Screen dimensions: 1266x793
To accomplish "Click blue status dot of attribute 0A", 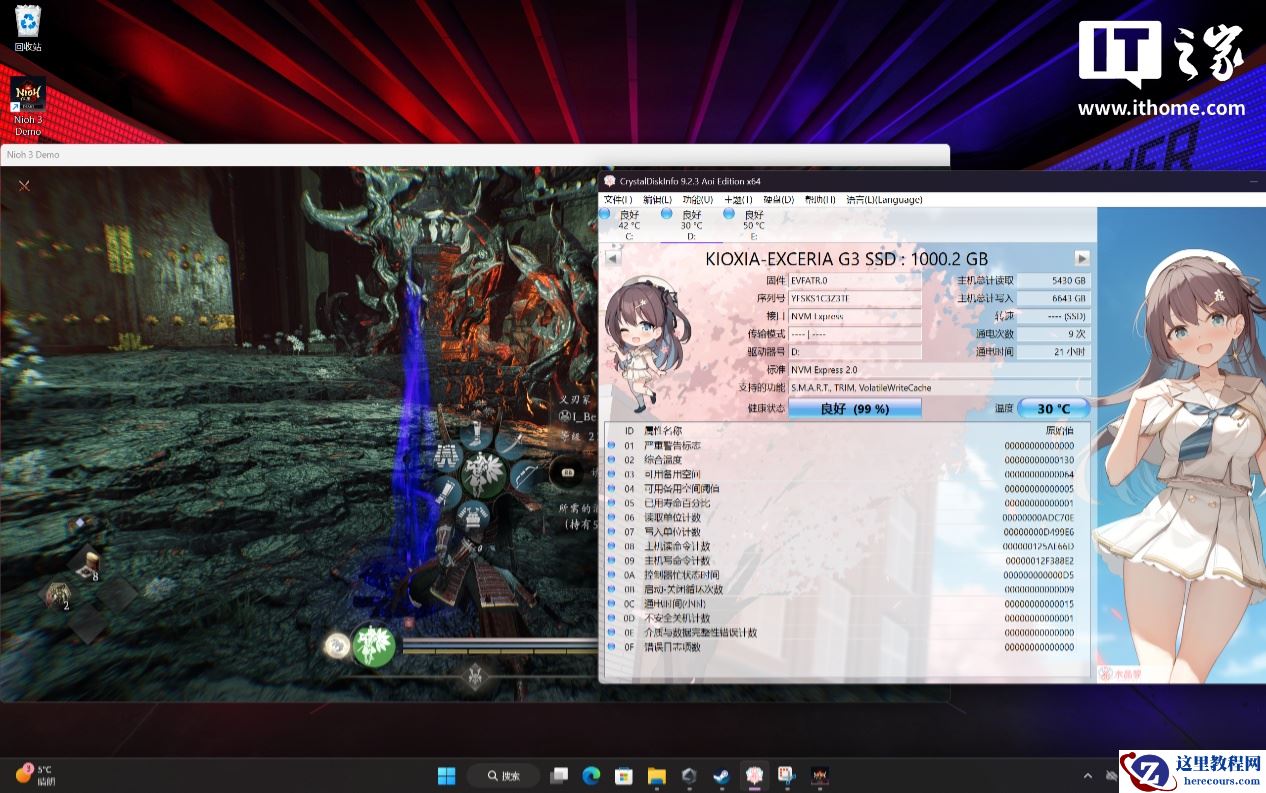I will [612, 575].
